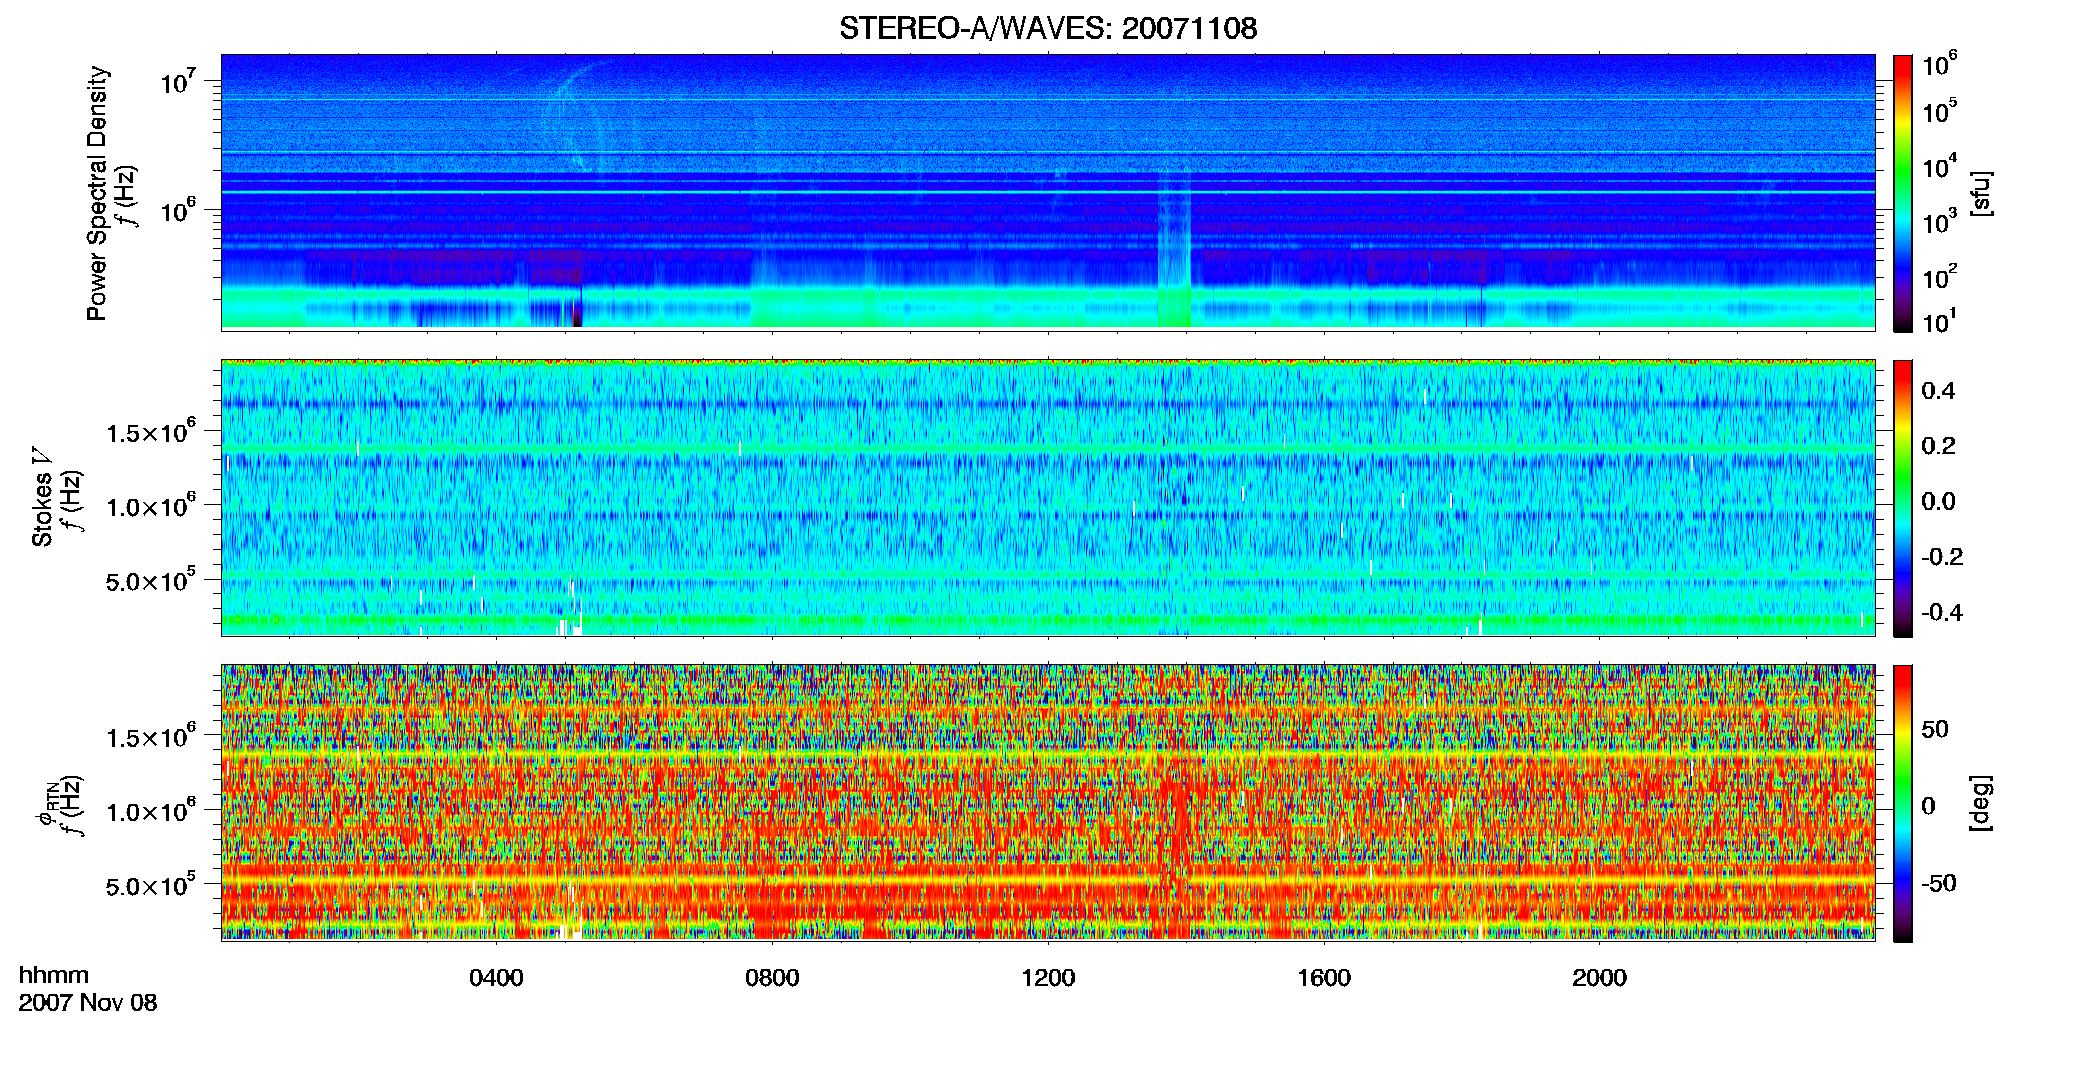Click the bright burst near 1400 in top spectrogram
This screenshot has width=2096, height=1080.
coord(1175,250)
